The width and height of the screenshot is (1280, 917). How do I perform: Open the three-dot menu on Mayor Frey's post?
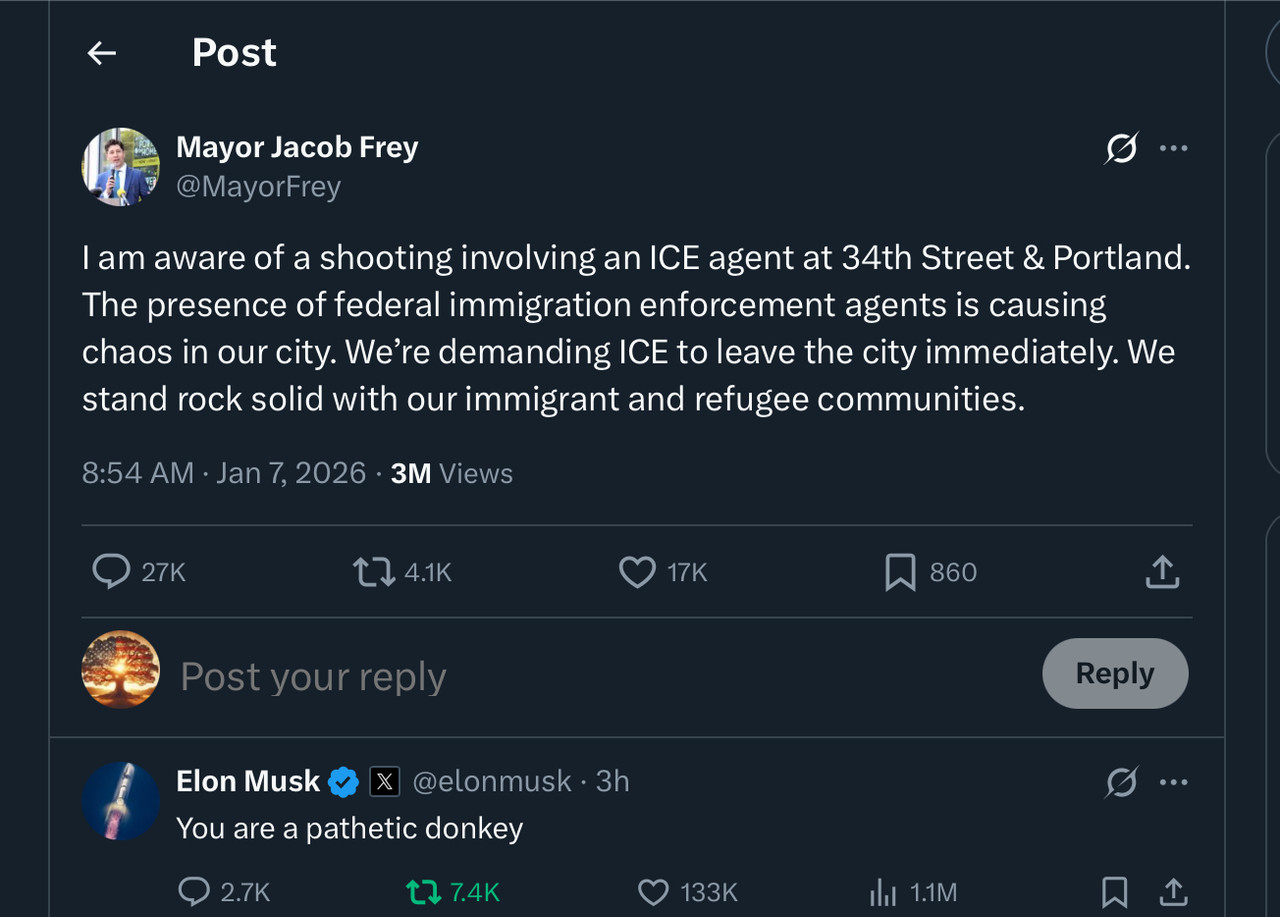click(x=1173, y=149)
